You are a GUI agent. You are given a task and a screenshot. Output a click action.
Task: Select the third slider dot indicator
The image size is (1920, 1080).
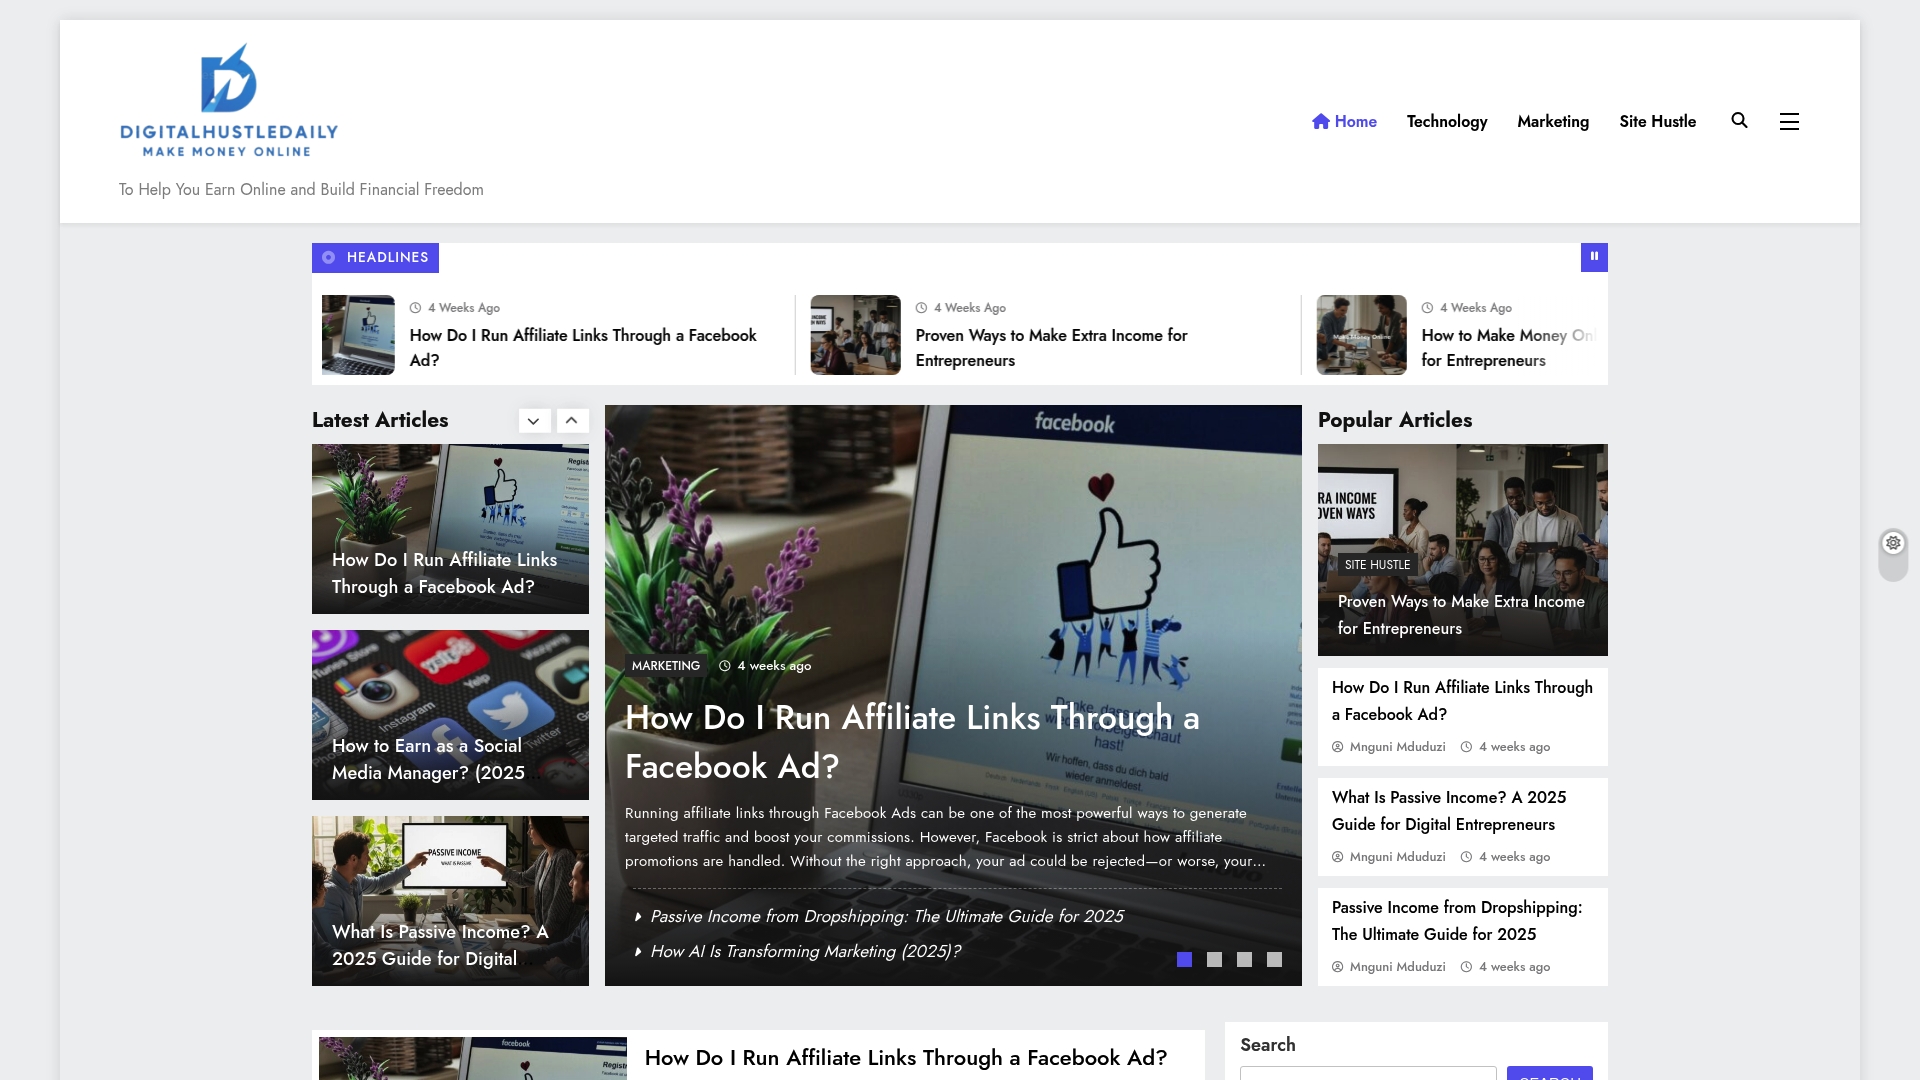tap(1244, 960)
